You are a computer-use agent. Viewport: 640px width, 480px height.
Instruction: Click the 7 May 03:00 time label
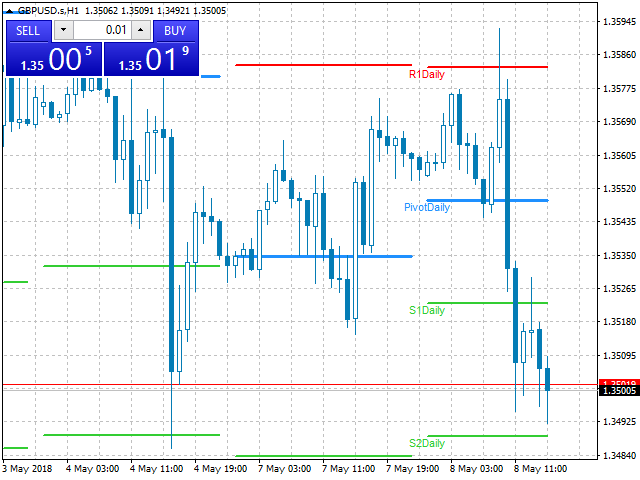284,469
